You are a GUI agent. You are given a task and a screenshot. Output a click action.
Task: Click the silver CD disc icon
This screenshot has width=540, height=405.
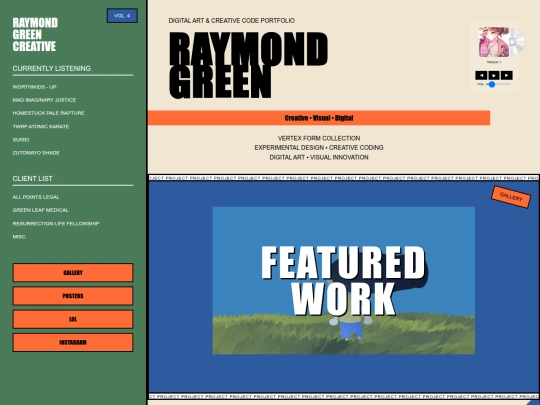point(517,42)
